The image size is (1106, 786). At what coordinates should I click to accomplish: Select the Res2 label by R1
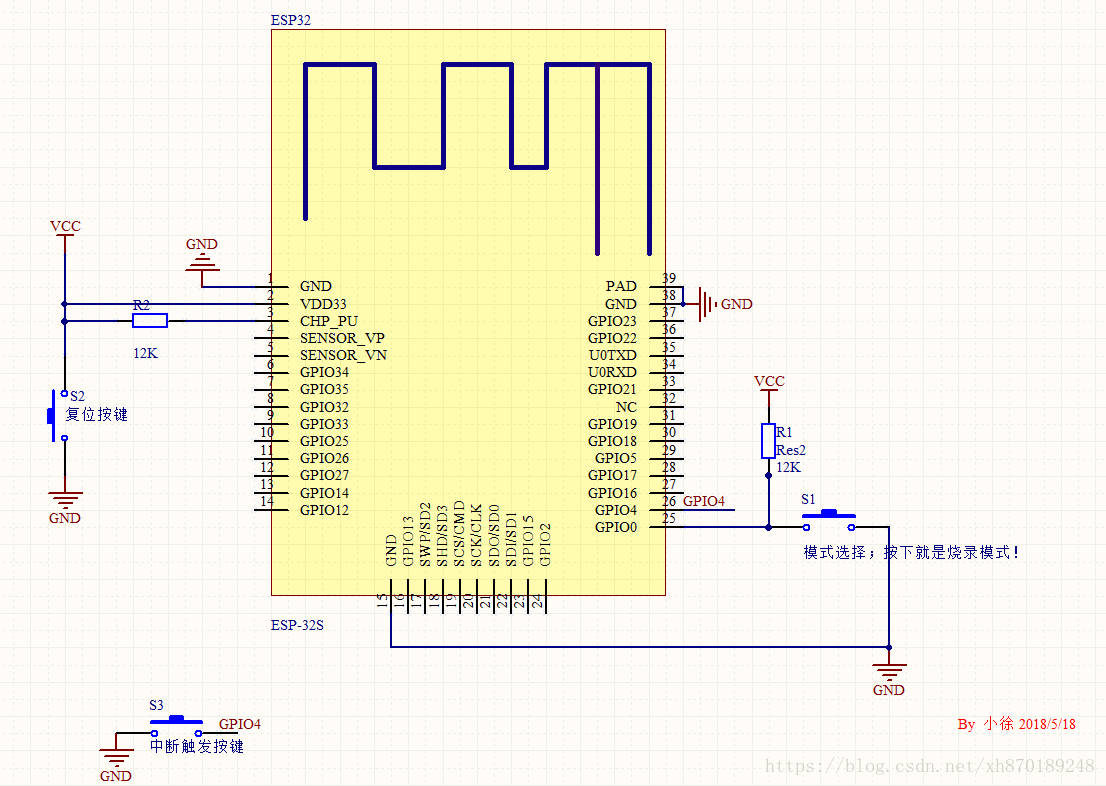(x=791, y=450)
